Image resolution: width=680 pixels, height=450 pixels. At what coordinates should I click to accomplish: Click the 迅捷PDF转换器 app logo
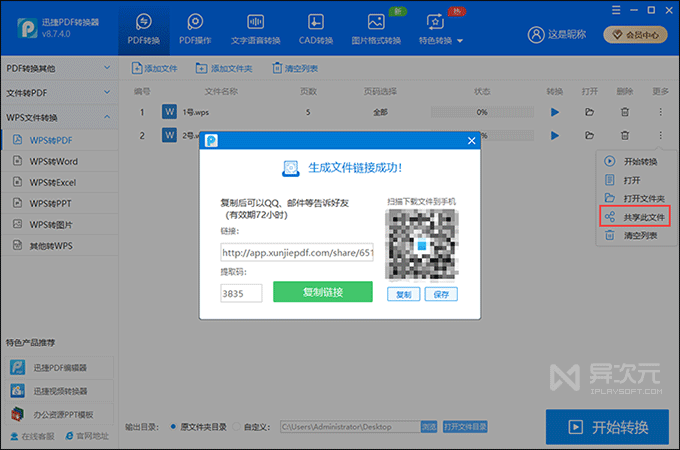27,28
